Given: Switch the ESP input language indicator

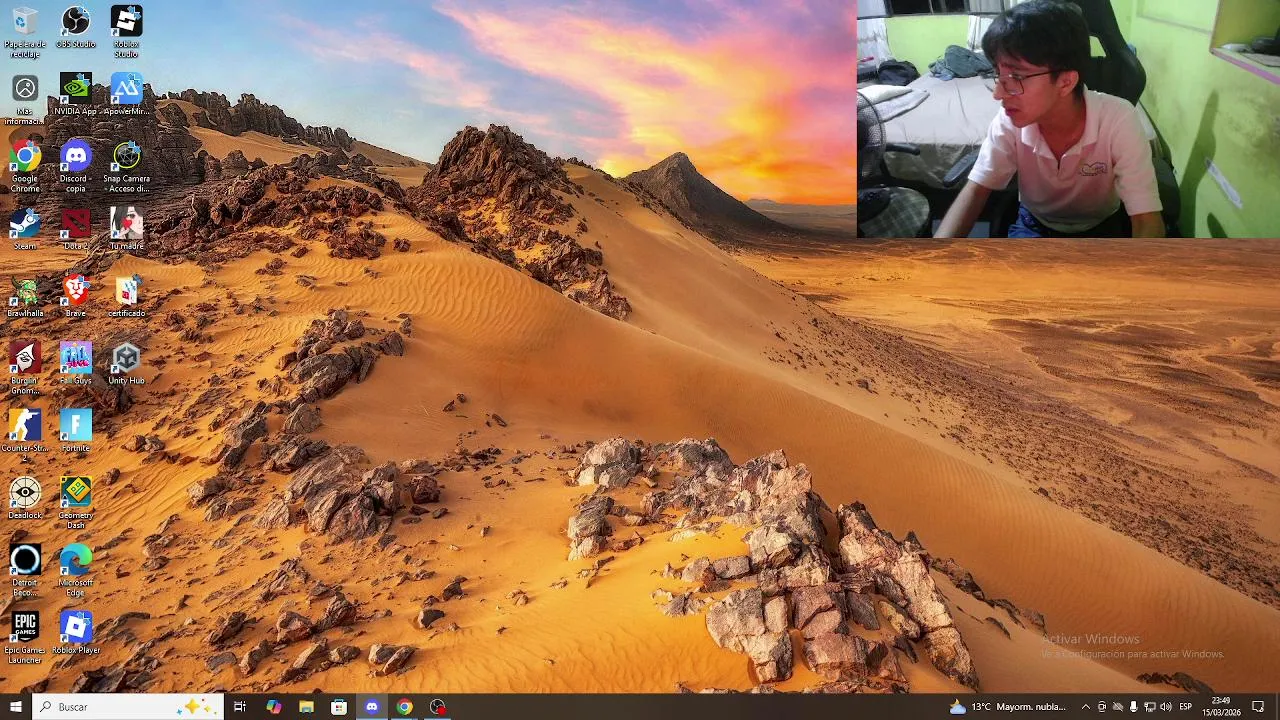Looking at the screenshot, I should point(1185,707).
